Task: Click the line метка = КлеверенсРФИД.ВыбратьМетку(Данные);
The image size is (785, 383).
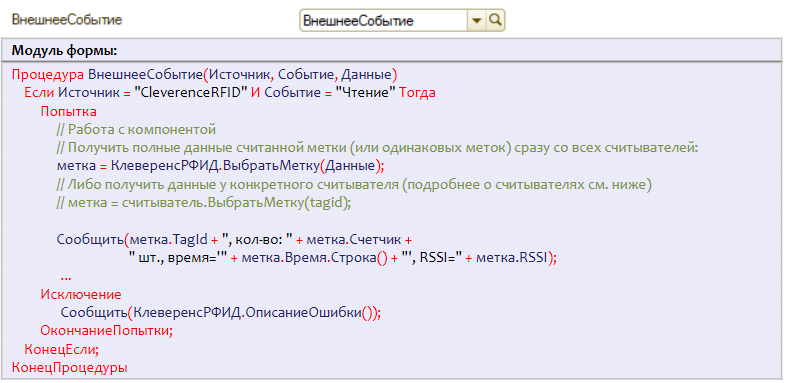Action: 221,166
